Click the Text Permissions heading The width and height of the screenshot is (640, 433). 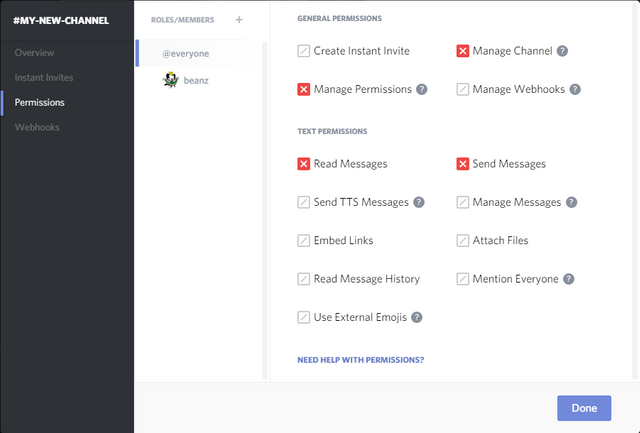(x=332, y=131)
